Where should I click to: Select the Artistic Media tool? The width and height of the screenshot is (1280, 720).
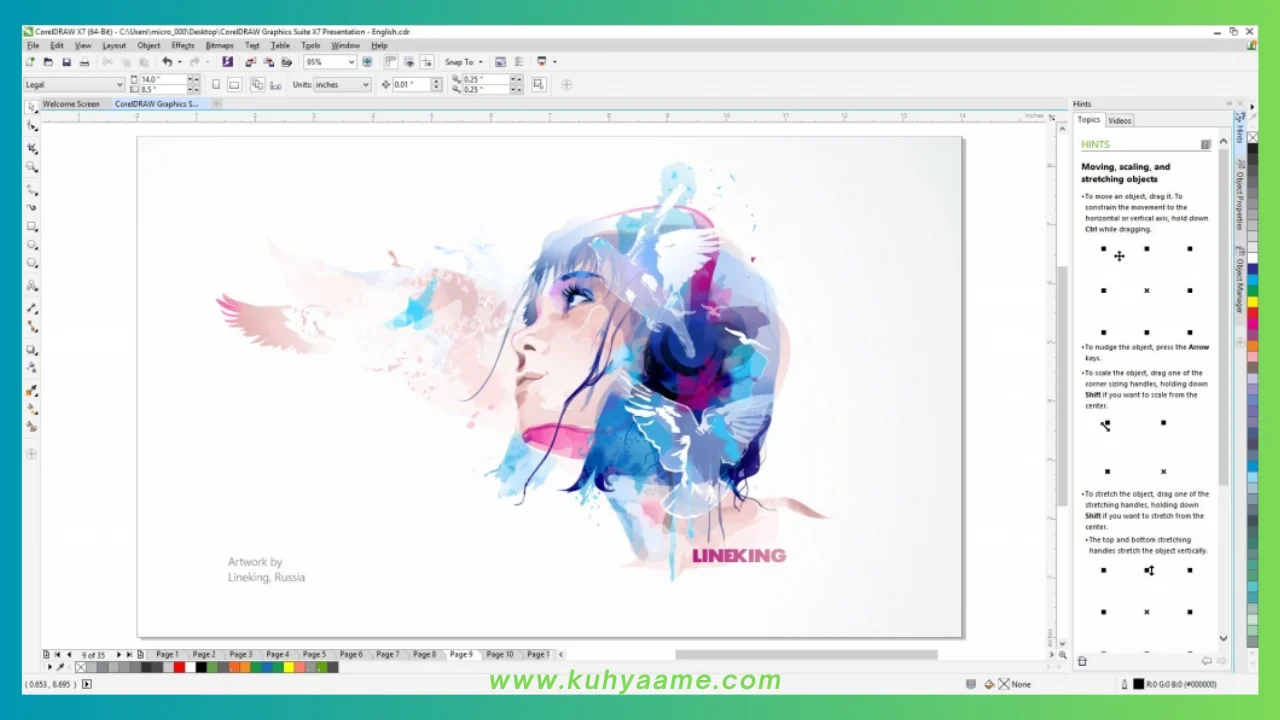click(32, 207)
